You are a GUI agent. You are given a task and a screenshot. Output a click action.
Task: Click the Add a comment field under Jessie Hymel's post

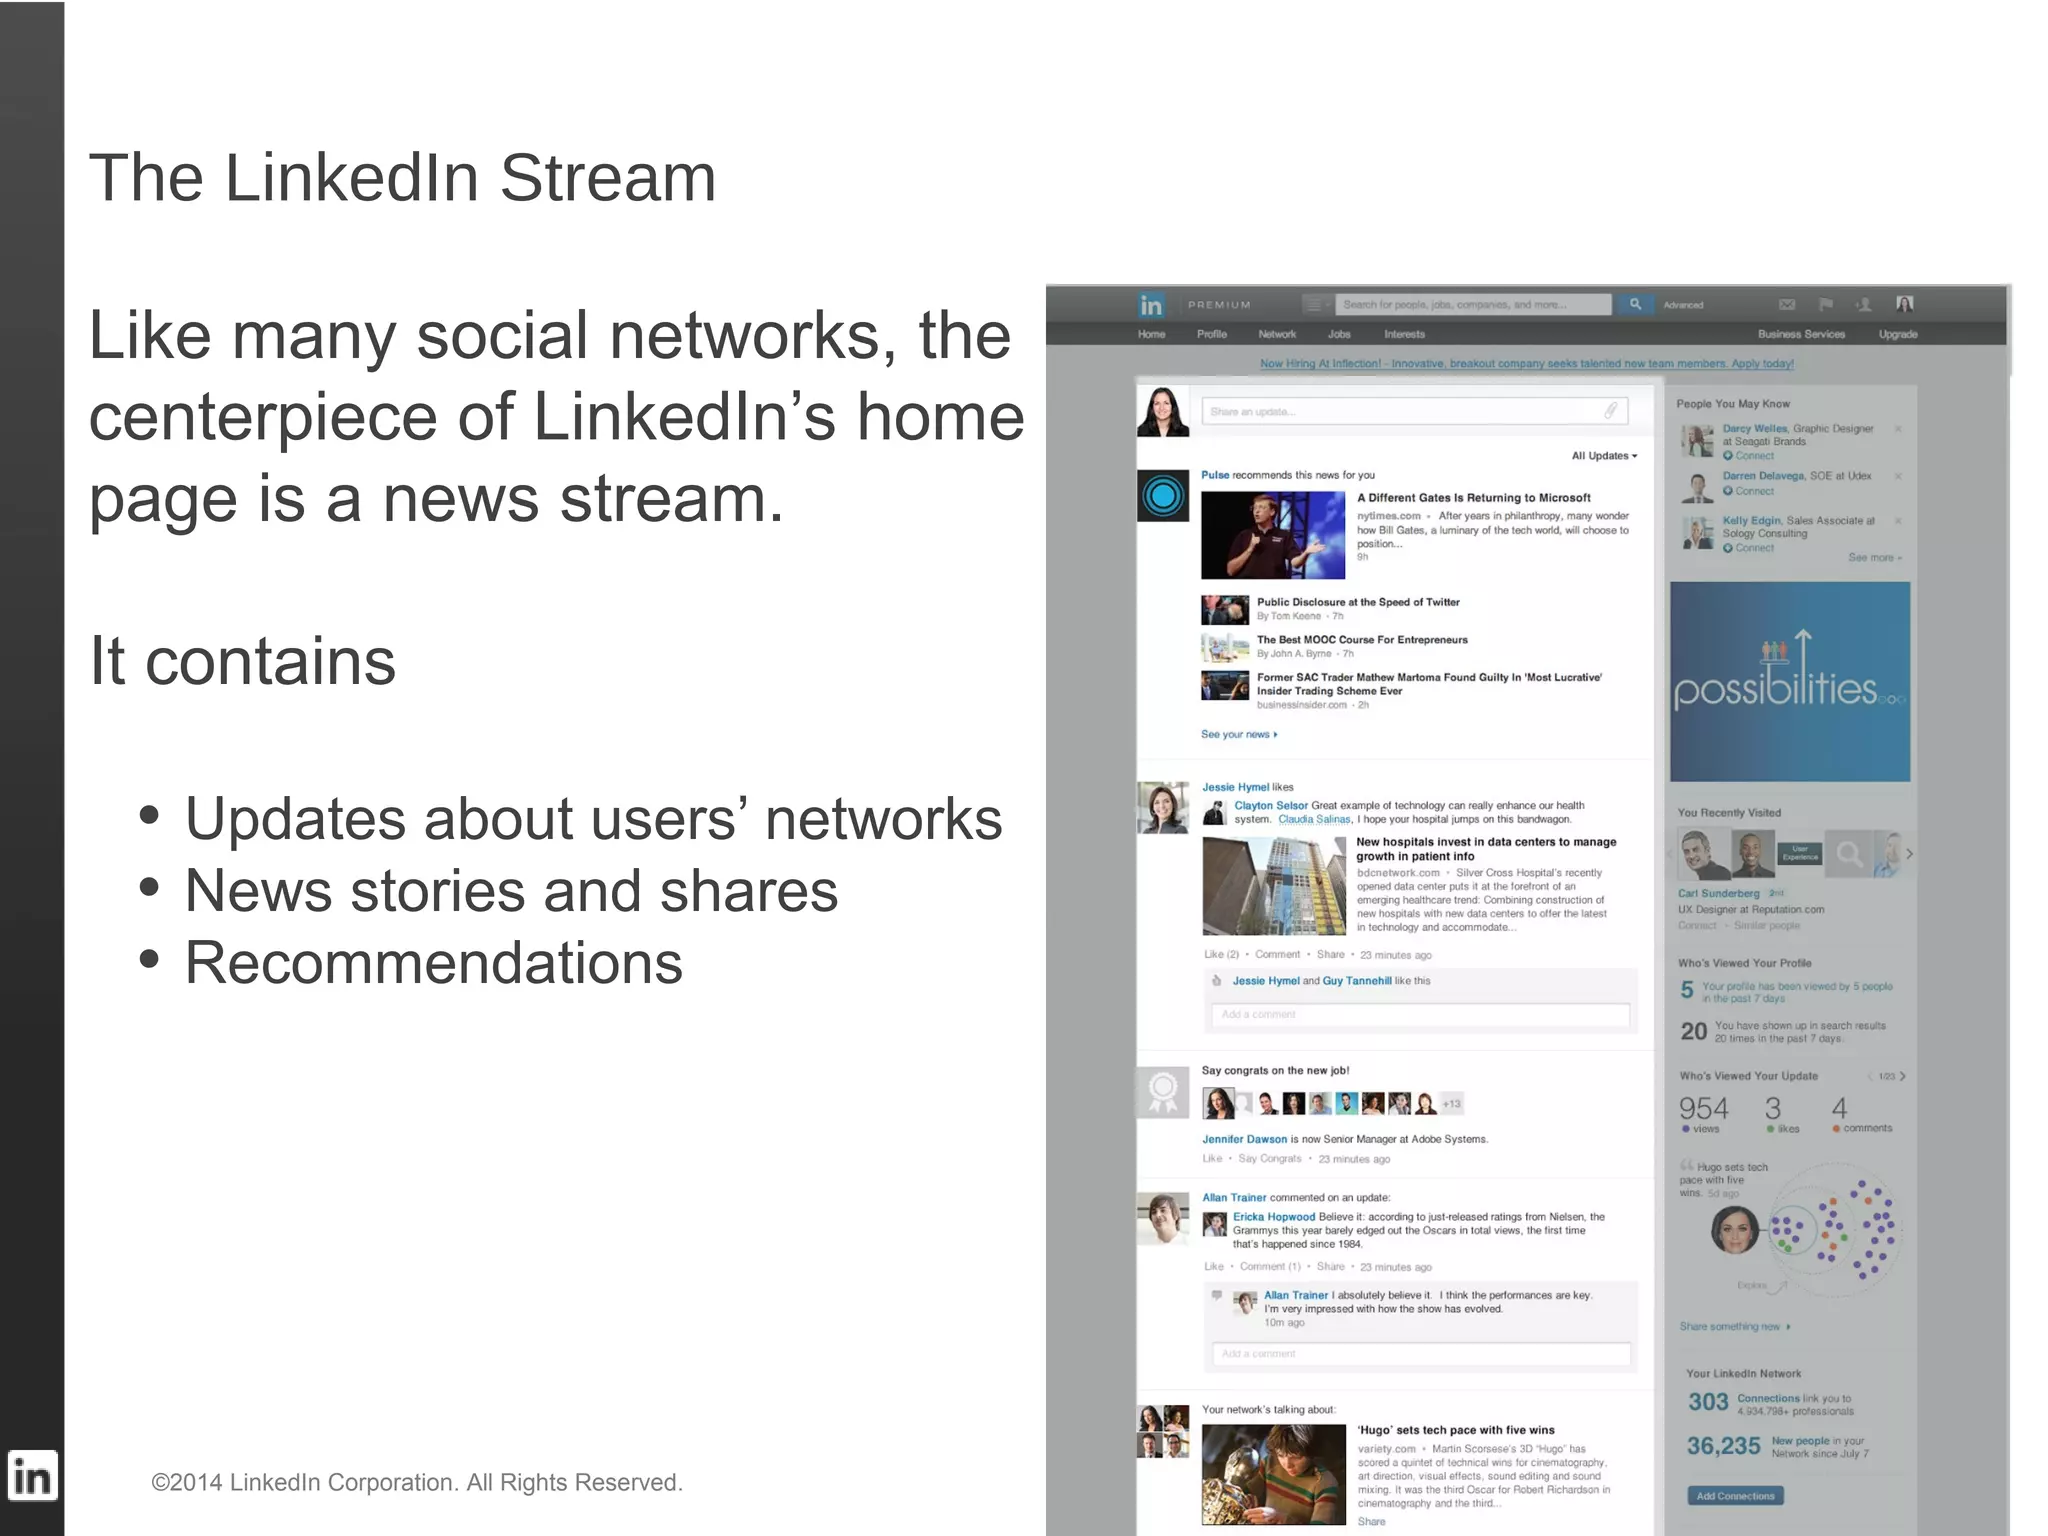coord(1420,1014)
